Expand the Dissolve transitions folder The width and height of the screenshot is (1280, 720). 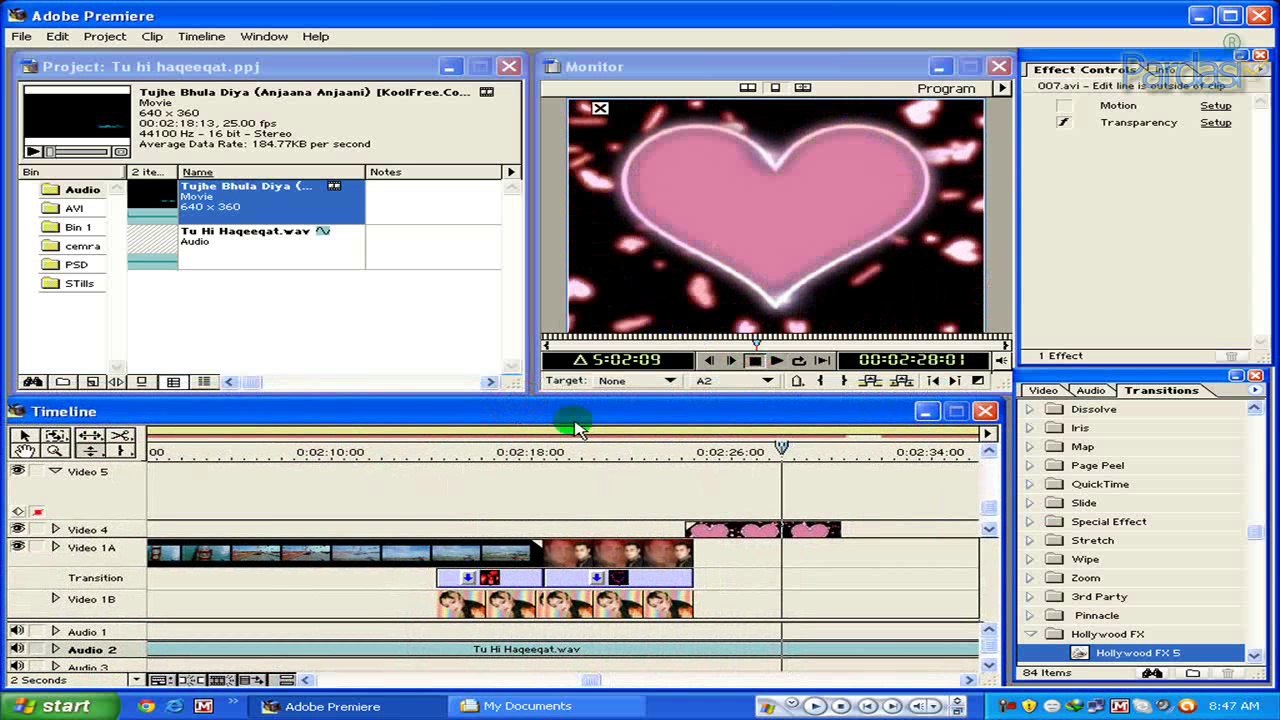pyautogui.click(x=1030, y=409)
